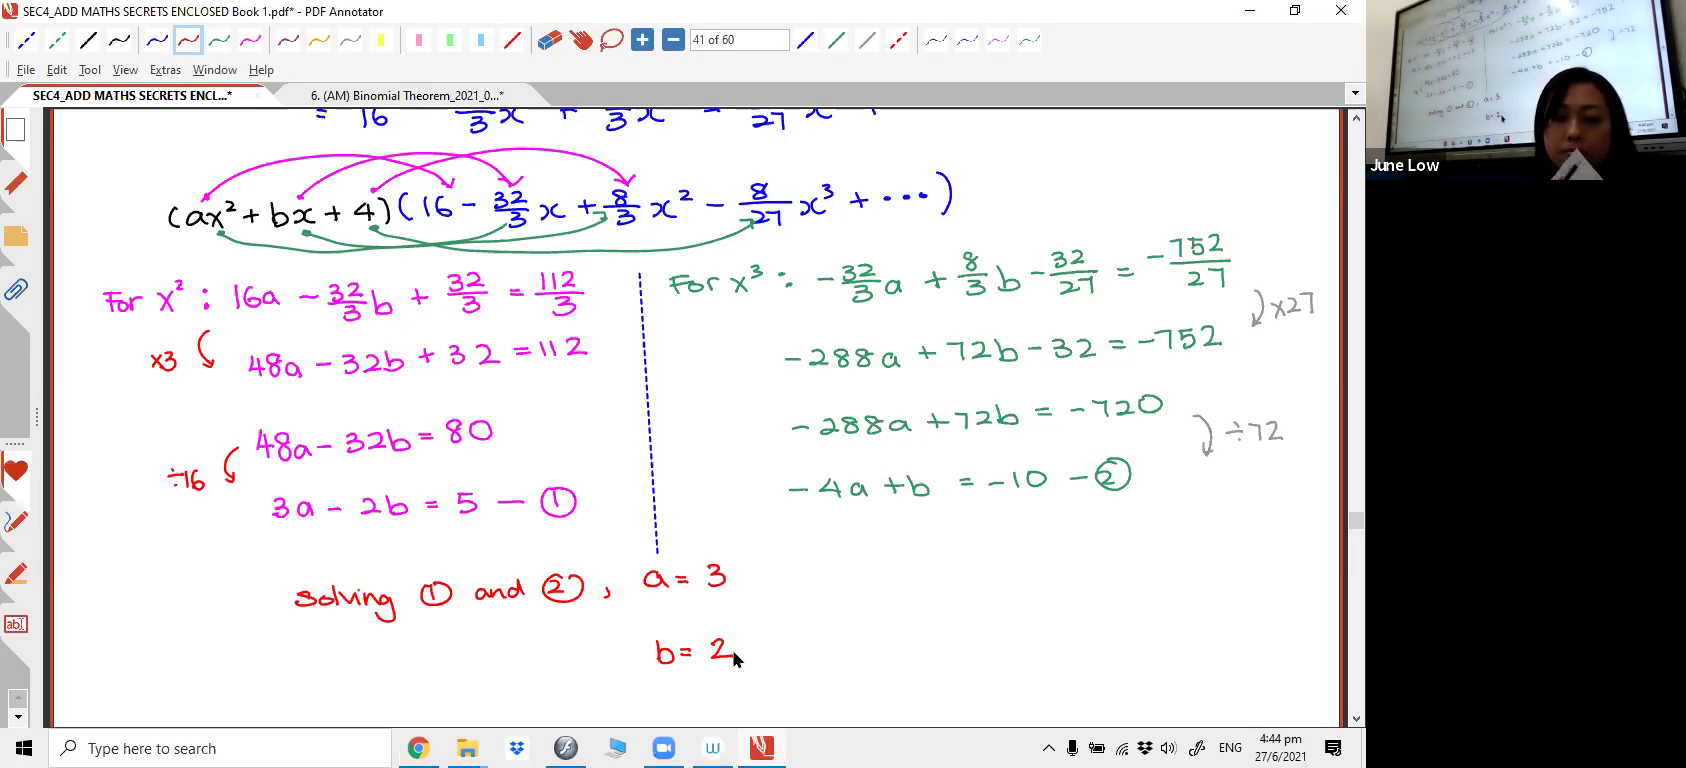This screenshot has height=768, width=1686.
Task: Select the green freehand pen
Action: pos(219,41)
